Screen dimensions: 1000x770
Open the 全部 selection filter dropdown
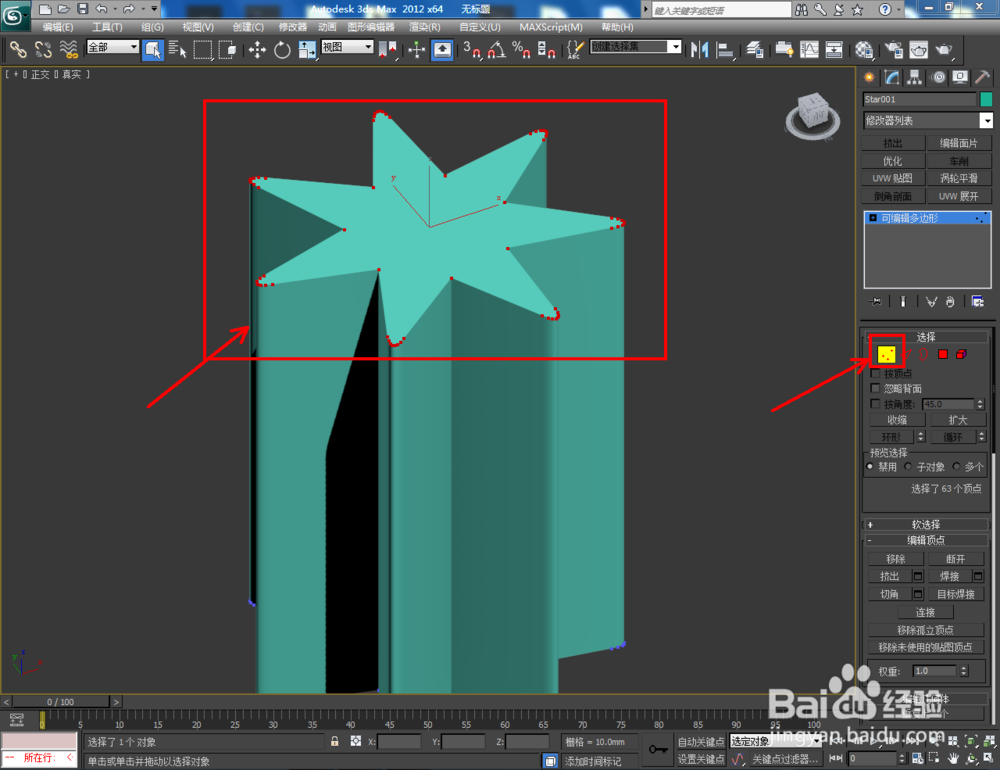(x=113, y=47)
